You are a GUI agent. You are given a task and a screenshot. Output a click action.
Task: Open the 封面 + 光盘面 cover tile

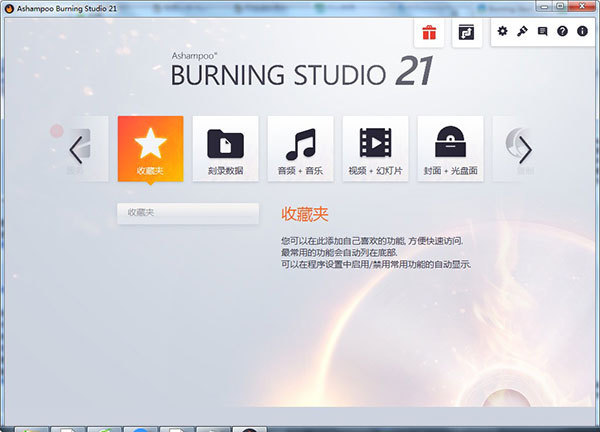pos(450,148)
